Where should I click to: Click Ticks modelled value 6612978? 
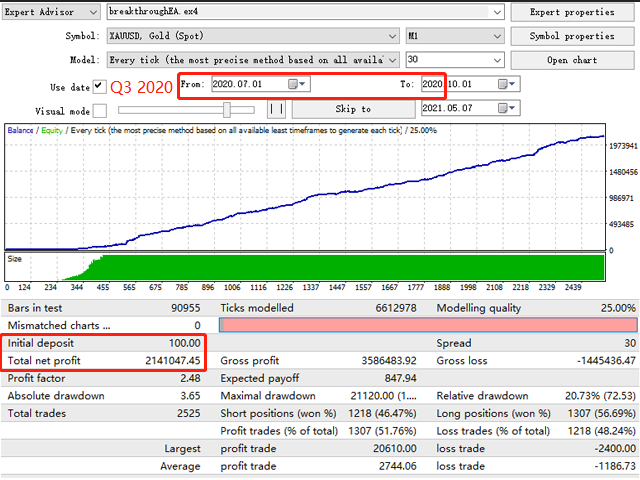click(x=396, y=308)
